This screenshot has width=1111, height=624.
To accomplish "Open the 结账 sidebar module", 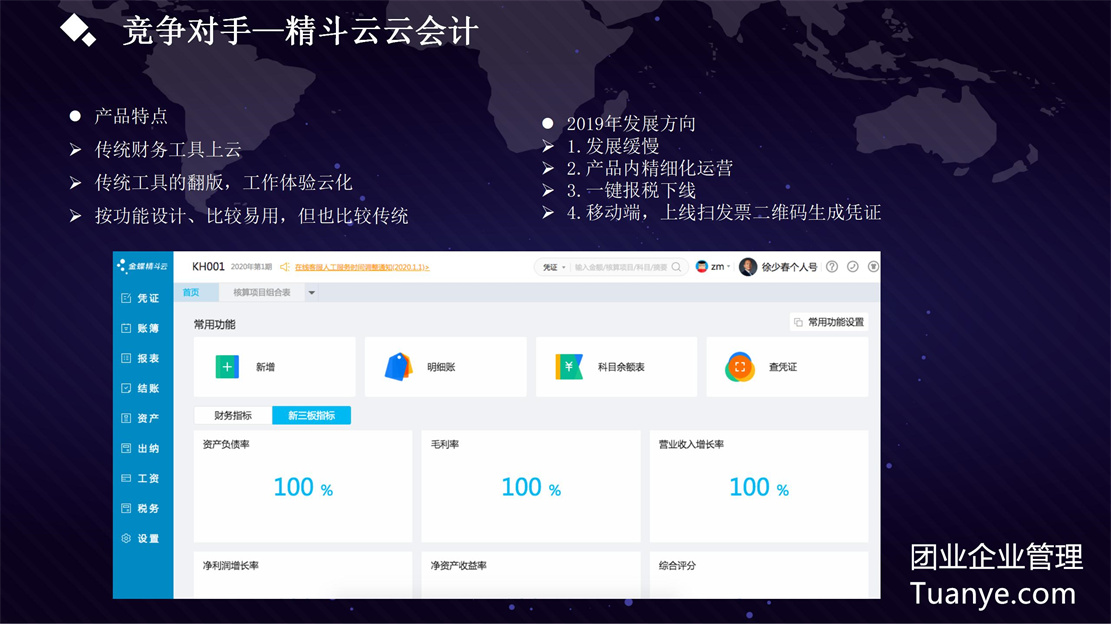I will tap(140, 388).
